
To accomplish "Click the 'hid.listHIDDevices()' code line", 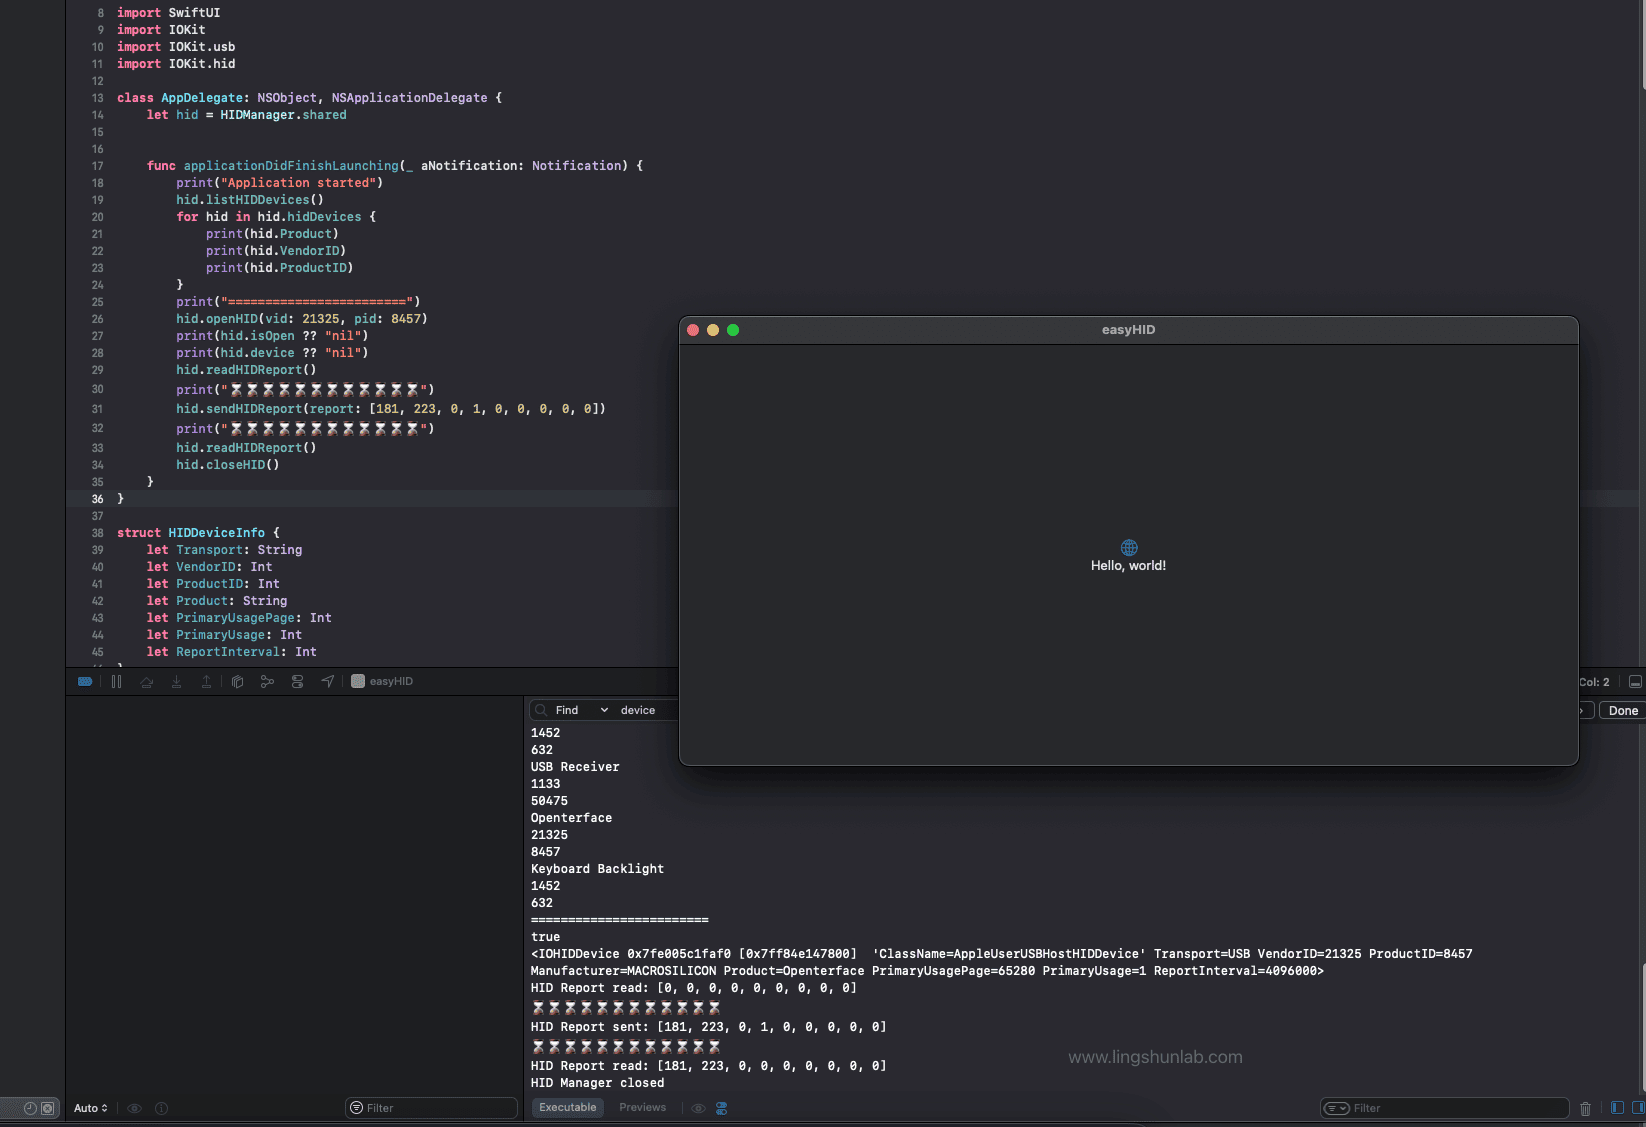I will 250,200.
